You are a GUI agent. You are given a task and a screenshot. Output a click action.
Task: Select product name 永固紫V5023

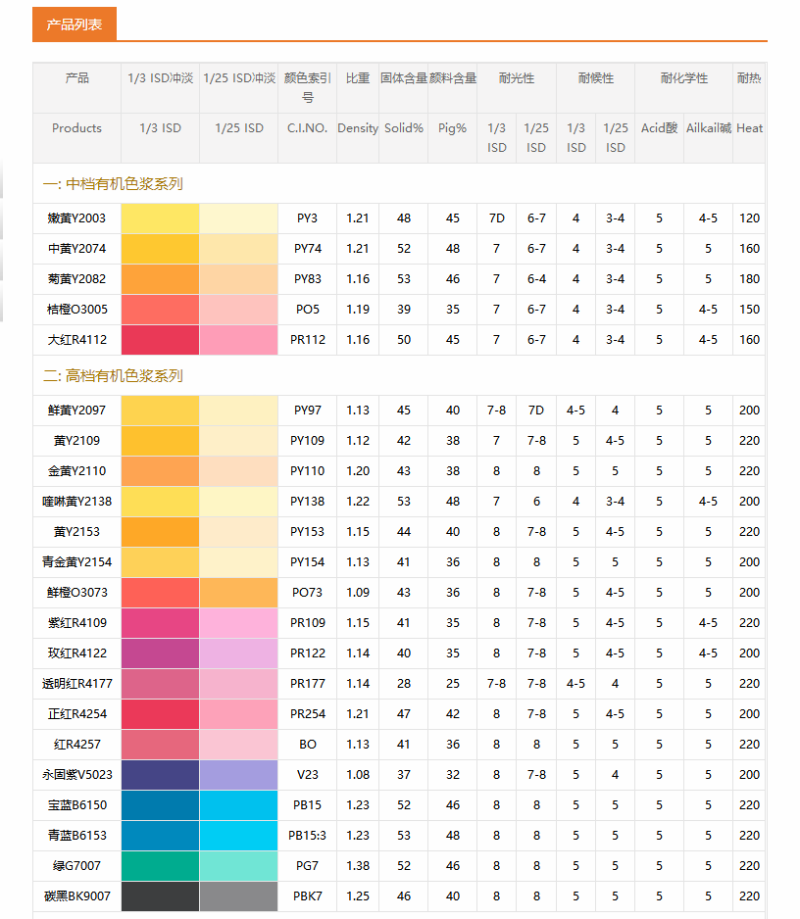tap(77, 775)
